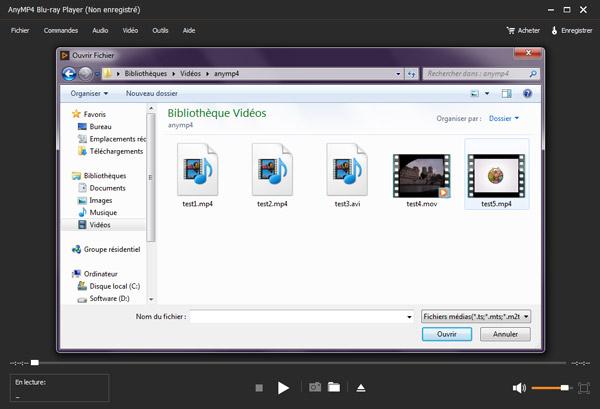Viewport: 600px width, 409px height.
Task: Click the open folder icon in player bar
Action: [334, 387]
